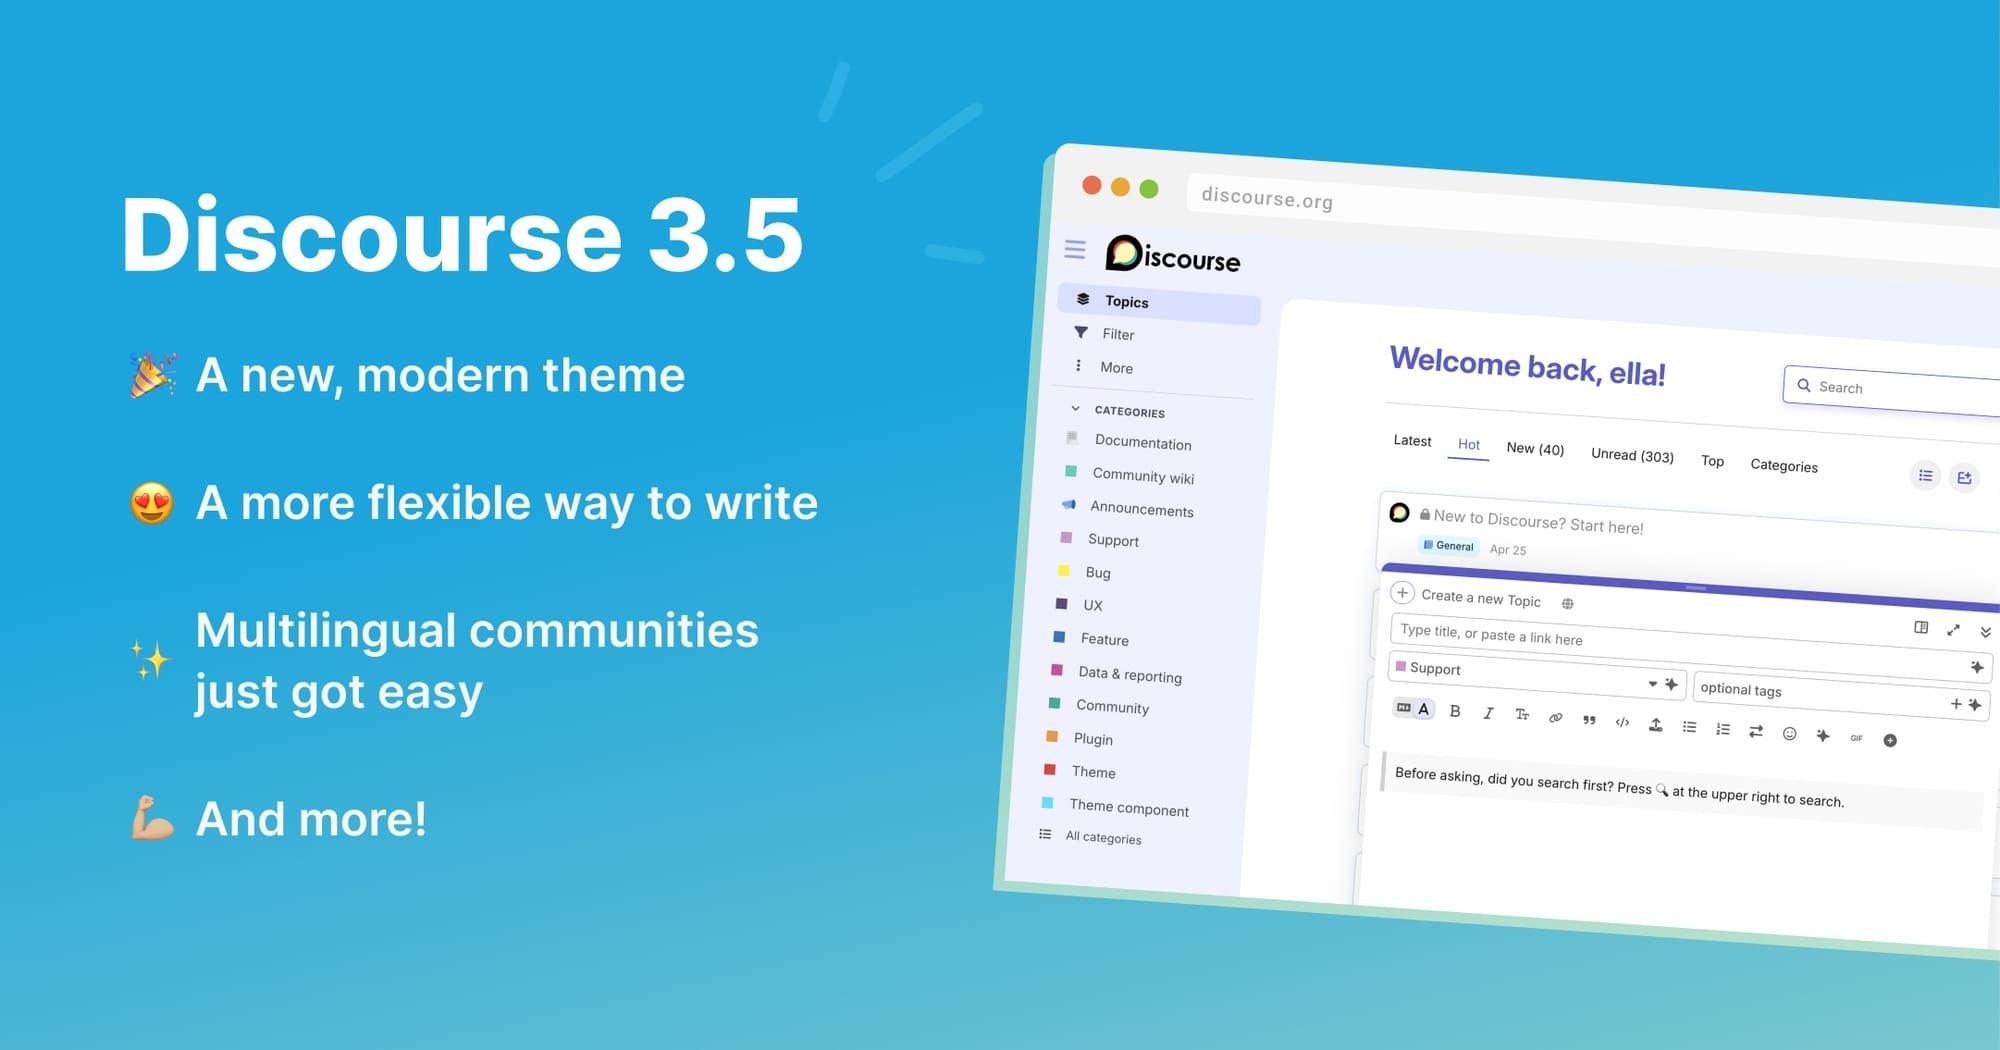Toggle fullscreen composer with expand arrows
The image size is (2000, 1050).
[x=1954, y=630]
